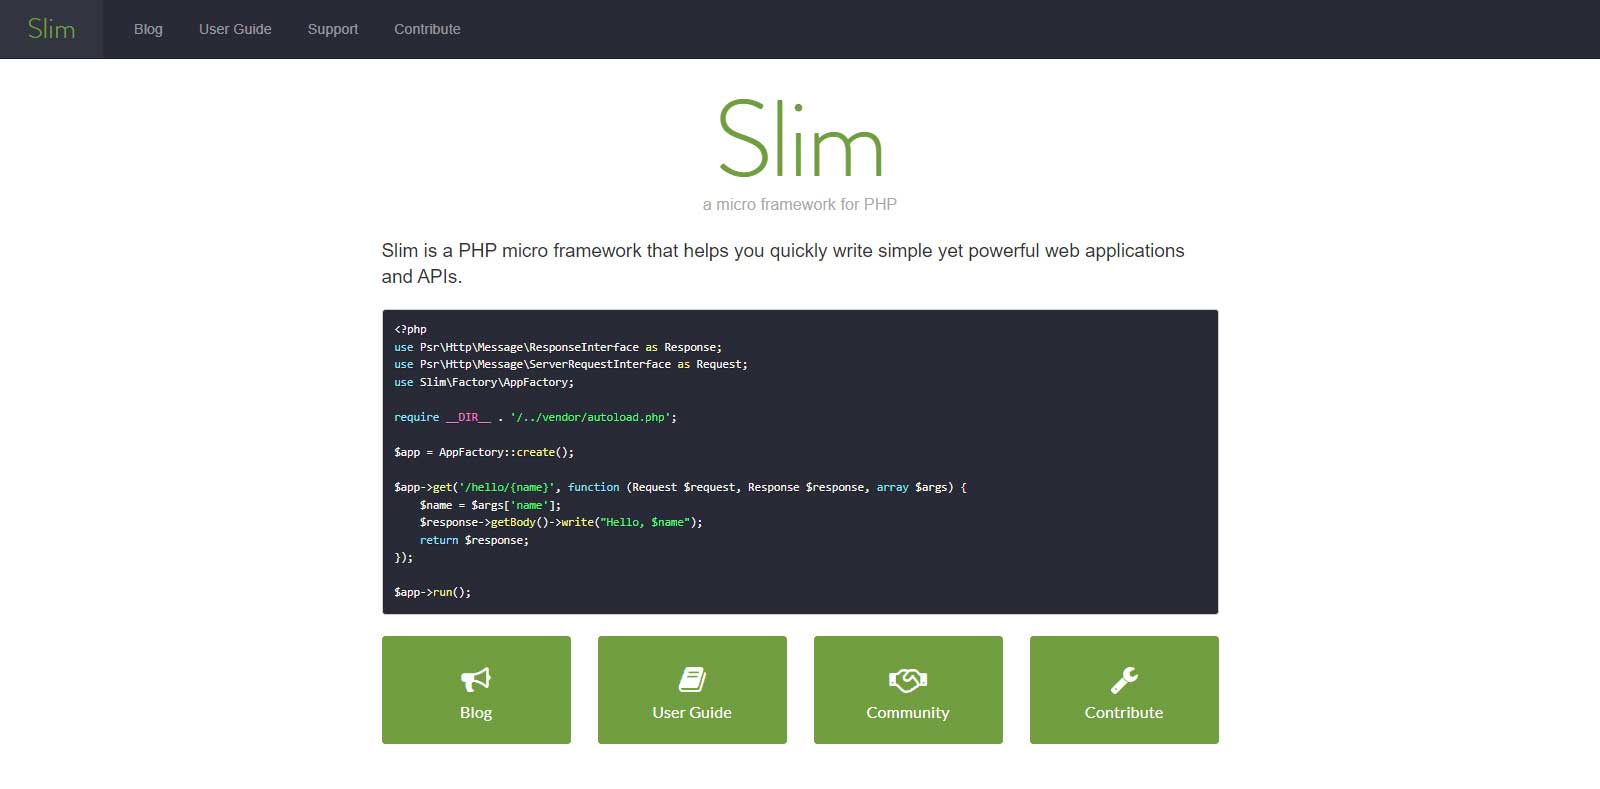
Task: Select Contribute in the top navigation
Action: [427, 29]
